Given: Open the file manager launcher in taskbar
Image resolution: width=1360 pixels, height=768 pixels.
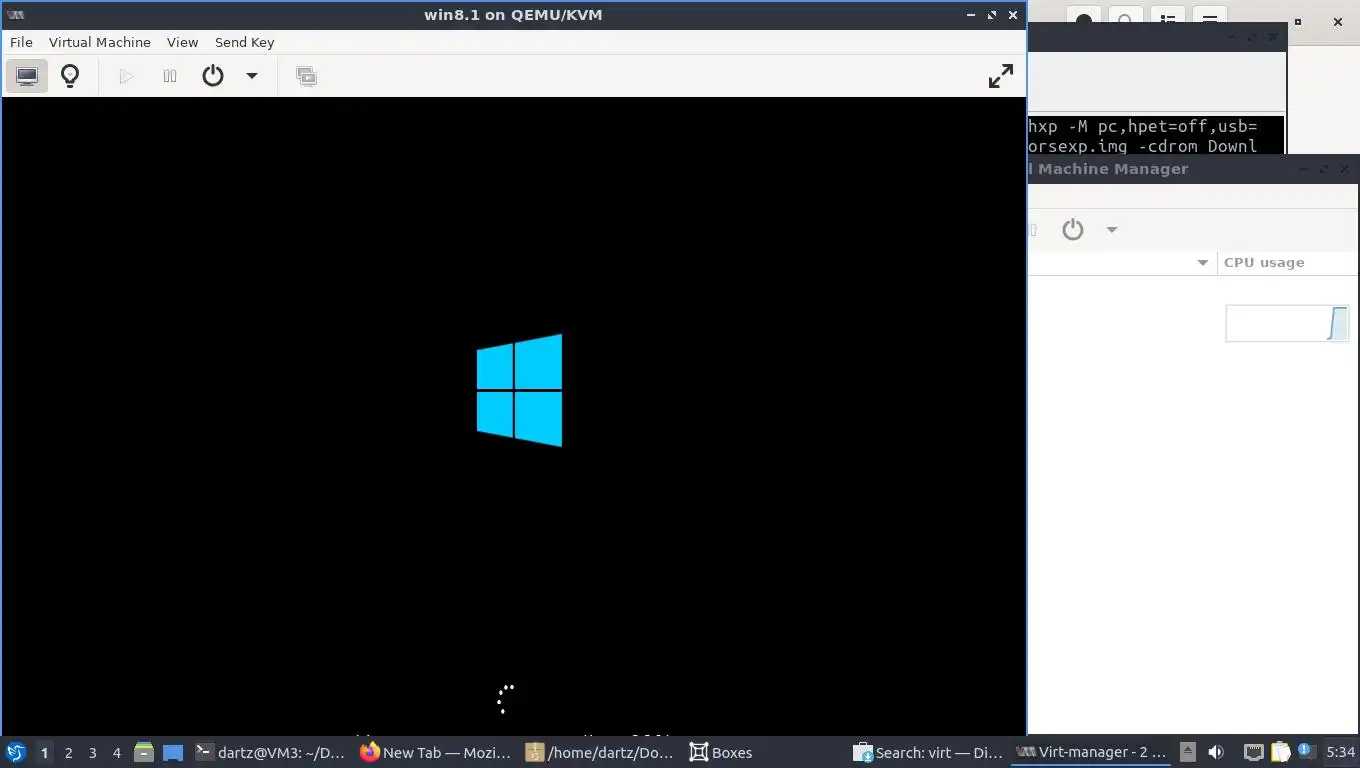Looking at the screenshot, I should coord(144,752).
